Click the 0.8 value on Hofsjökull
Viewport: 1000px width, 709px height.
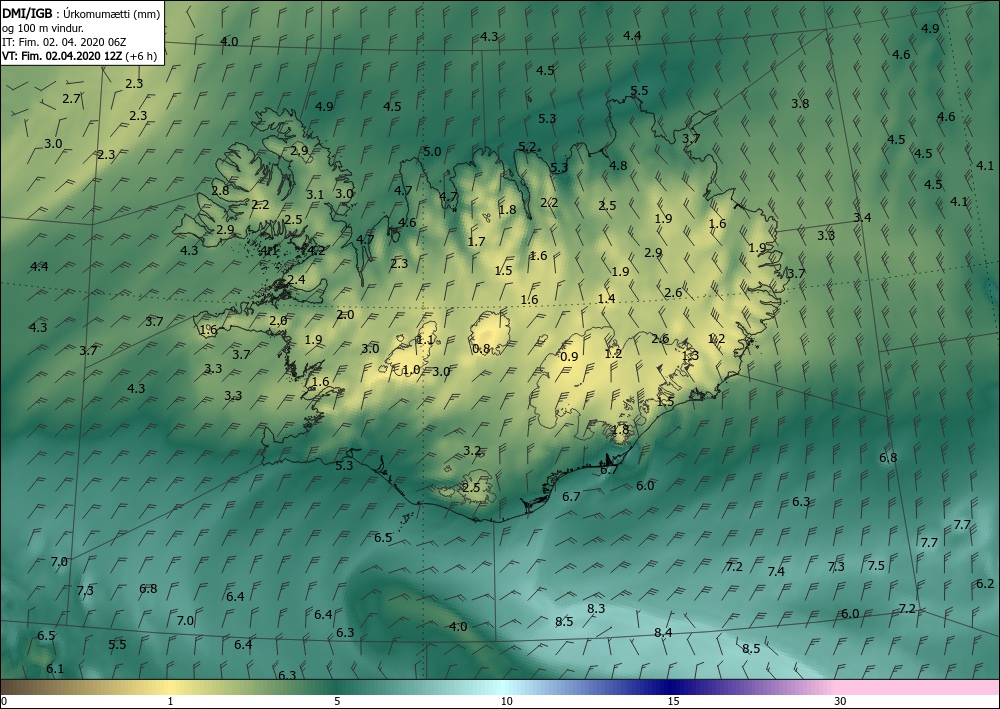[482, 349]
